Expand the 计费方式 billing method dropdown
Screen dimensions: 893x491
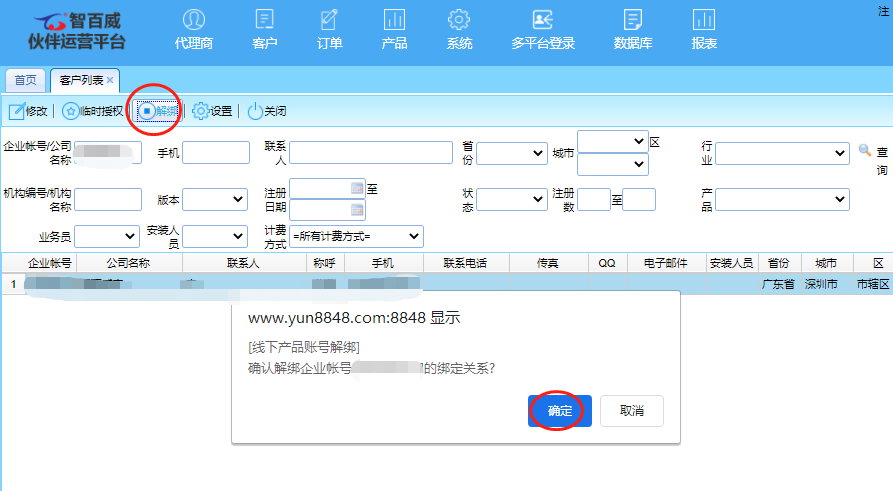point(356,236)
